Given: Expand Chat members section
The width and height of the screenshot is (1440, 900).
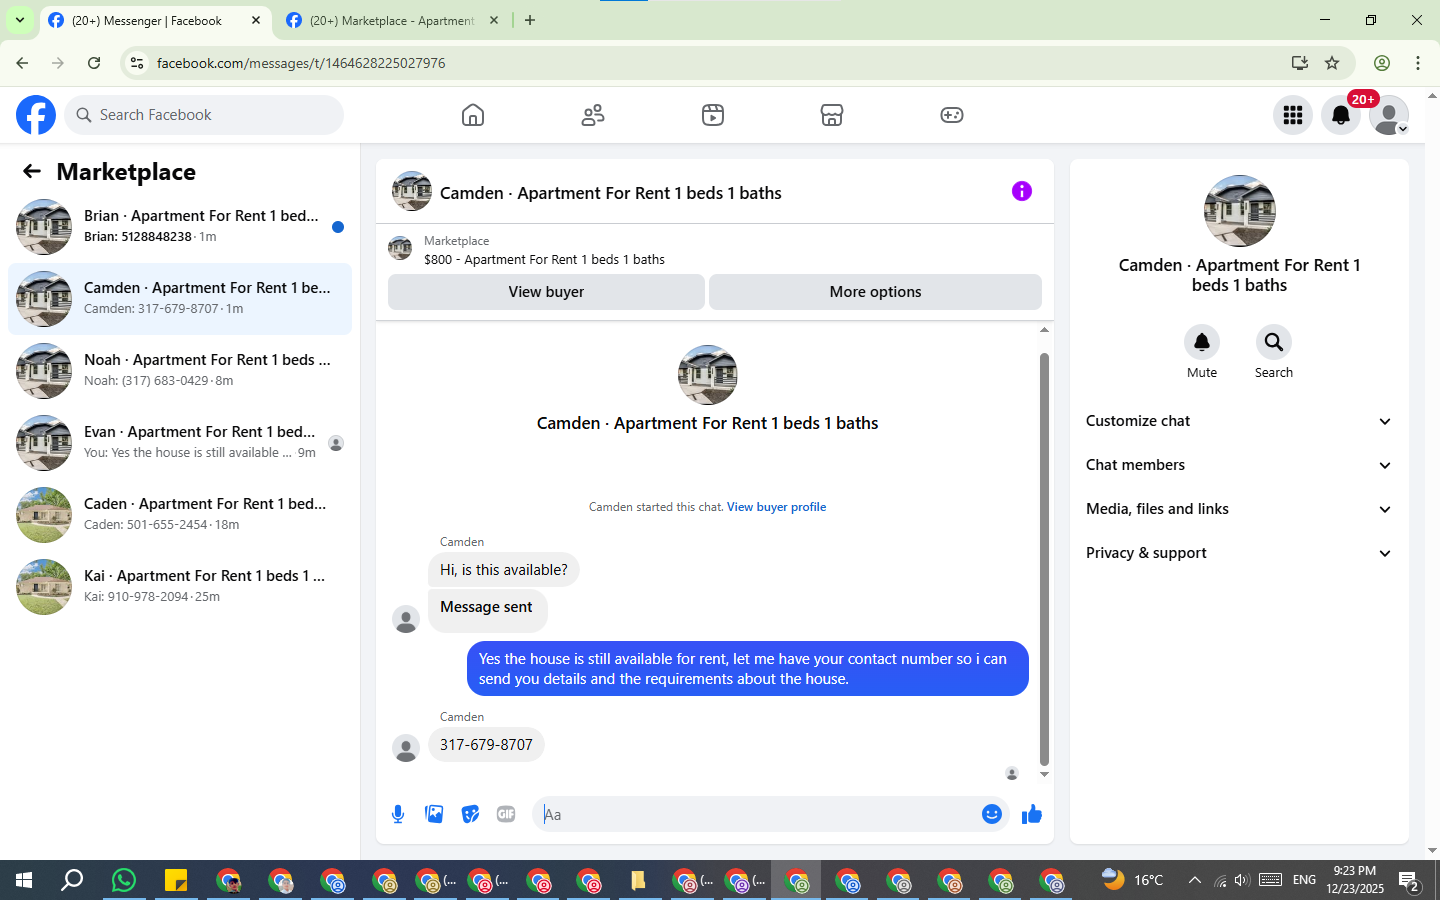Looking at the screenshot, I should click(x=1239, y=465).
